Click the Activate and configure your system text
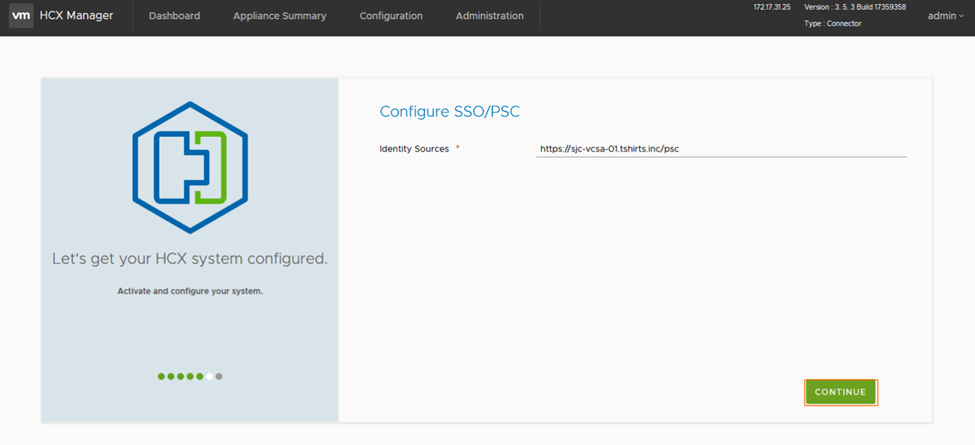This screenshot has height=445, width=975. pyautogui.click(x=190, y=291)
